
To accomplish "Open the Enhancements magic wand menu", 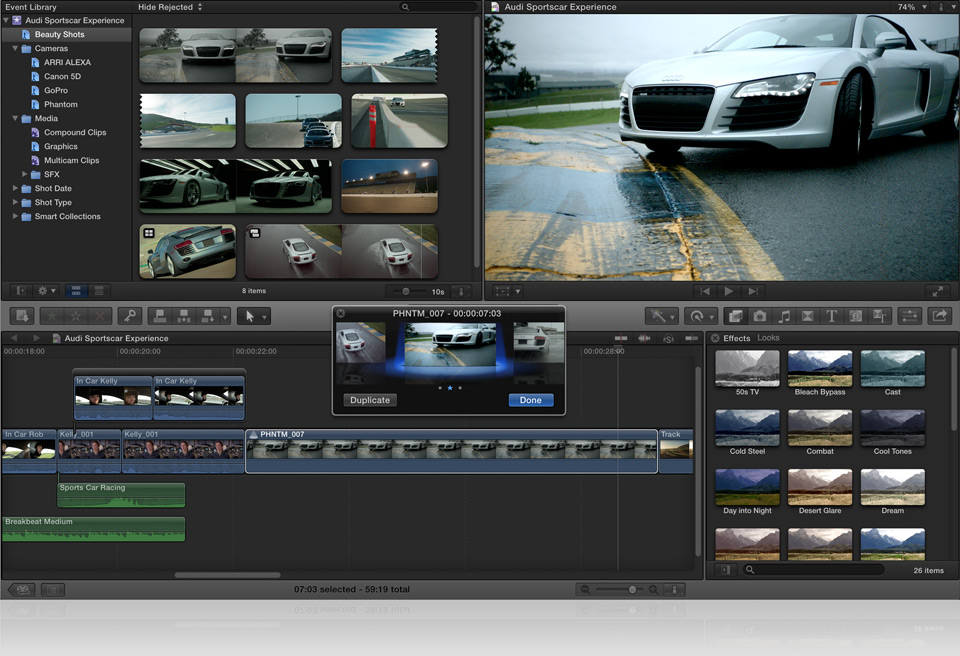I will pos(662,316).
